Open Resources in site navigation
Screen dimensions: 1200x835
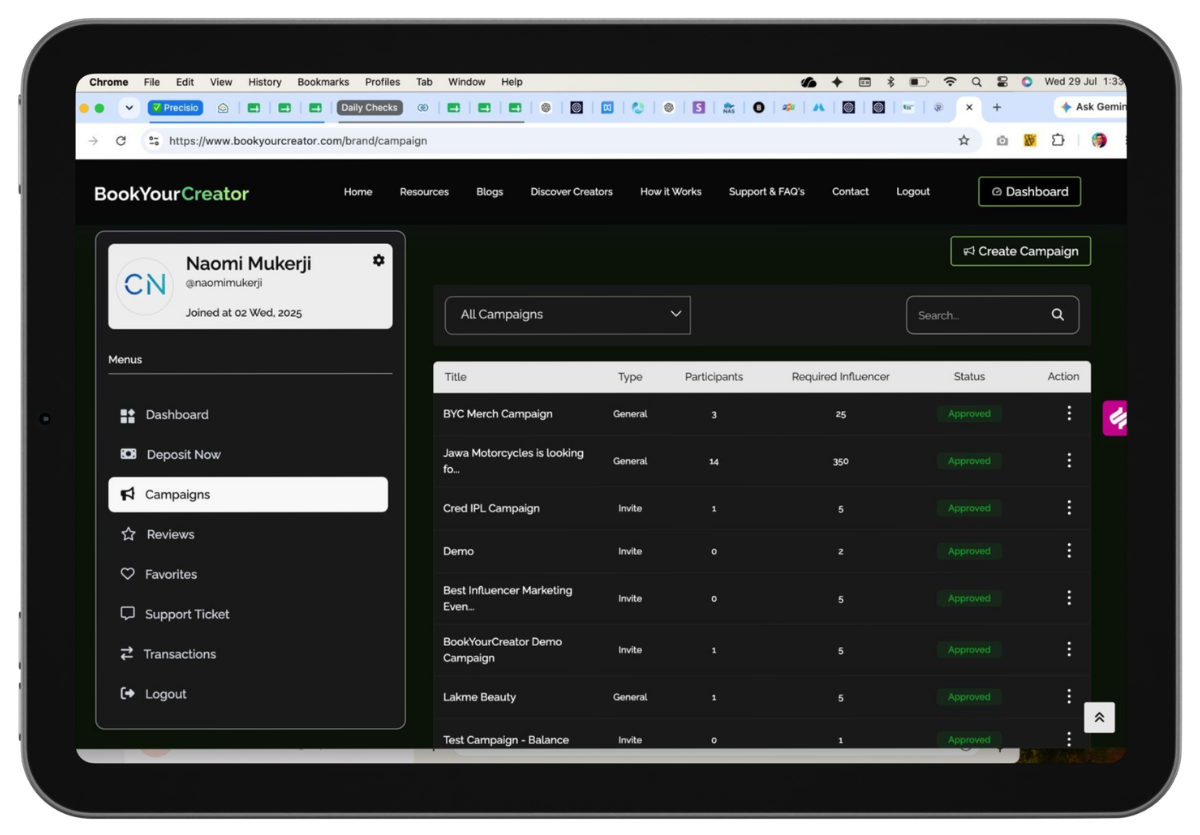424,192
